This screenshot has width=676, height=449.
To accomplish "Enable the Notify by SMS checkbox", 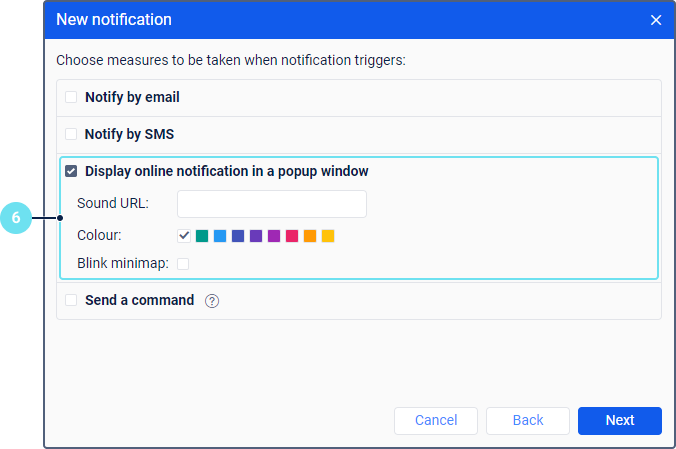I will point(71,134).
